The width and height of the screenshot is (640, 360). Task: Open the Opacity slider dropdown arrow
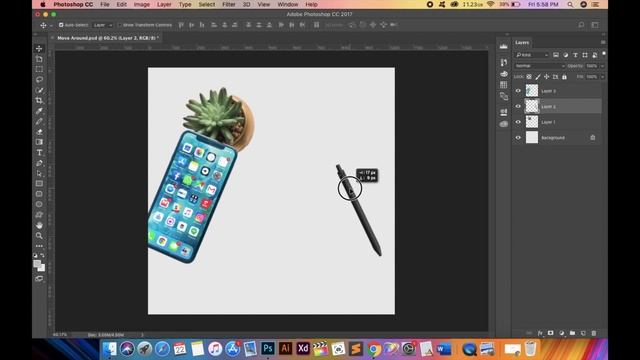point(602,66)
